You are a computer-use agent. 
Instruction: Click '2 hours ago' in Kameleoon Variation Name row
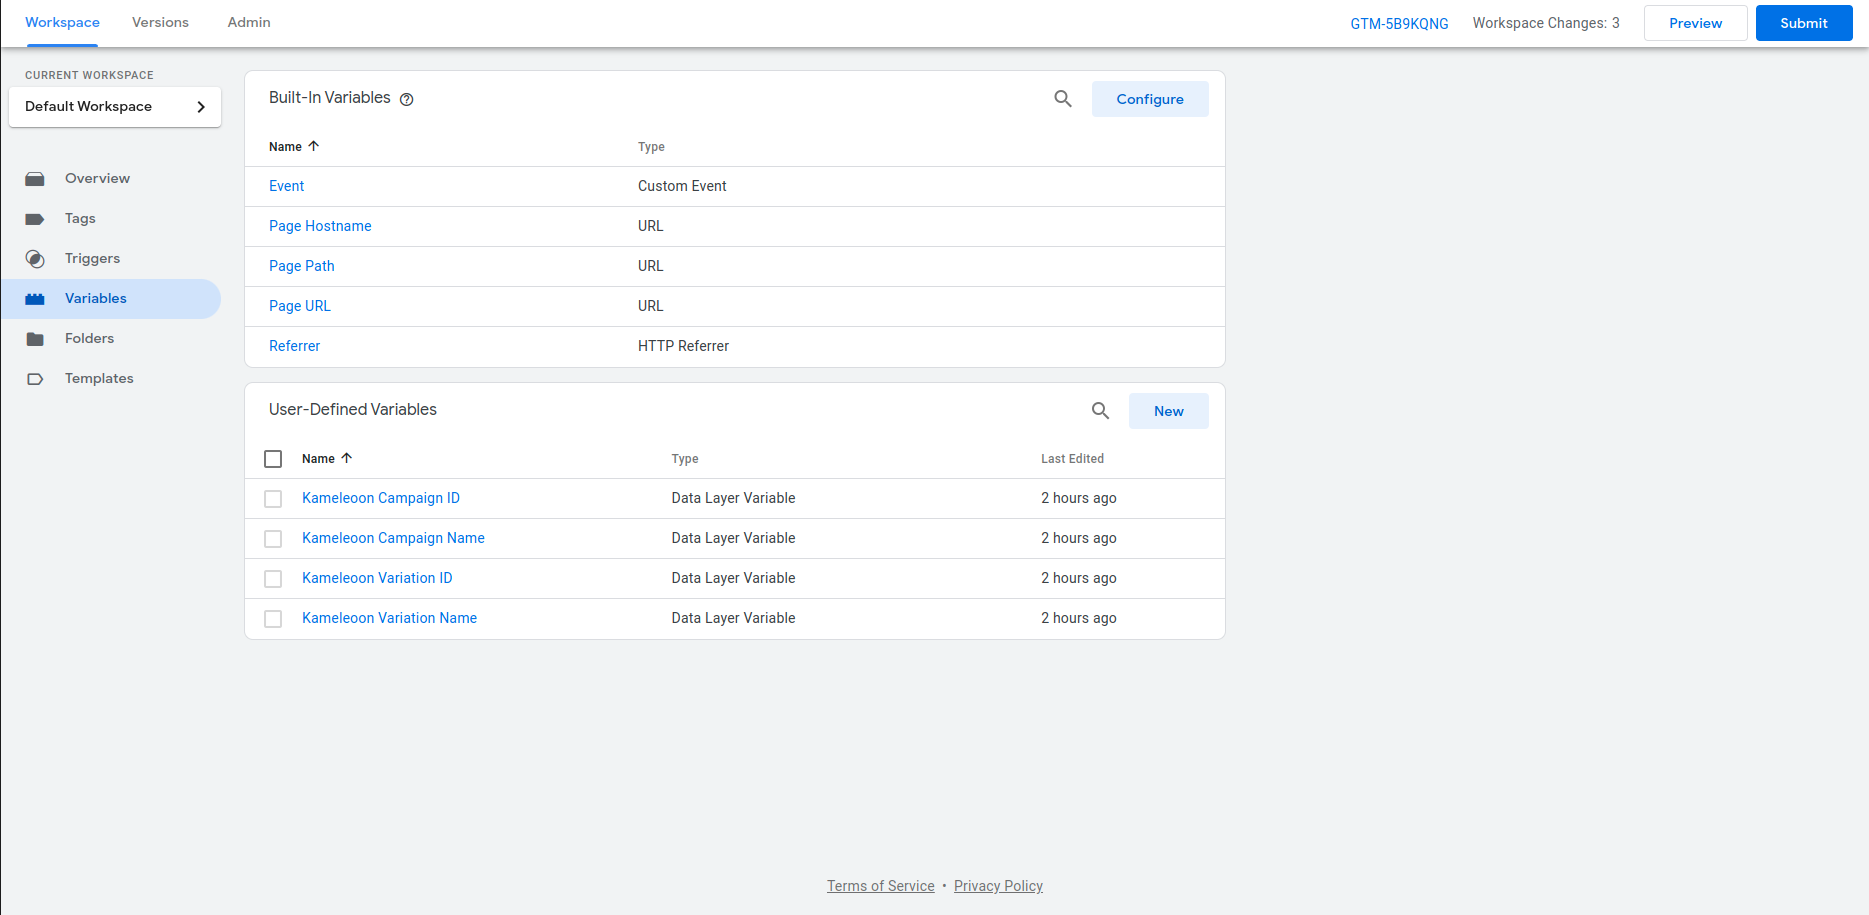pos(1078,618)
